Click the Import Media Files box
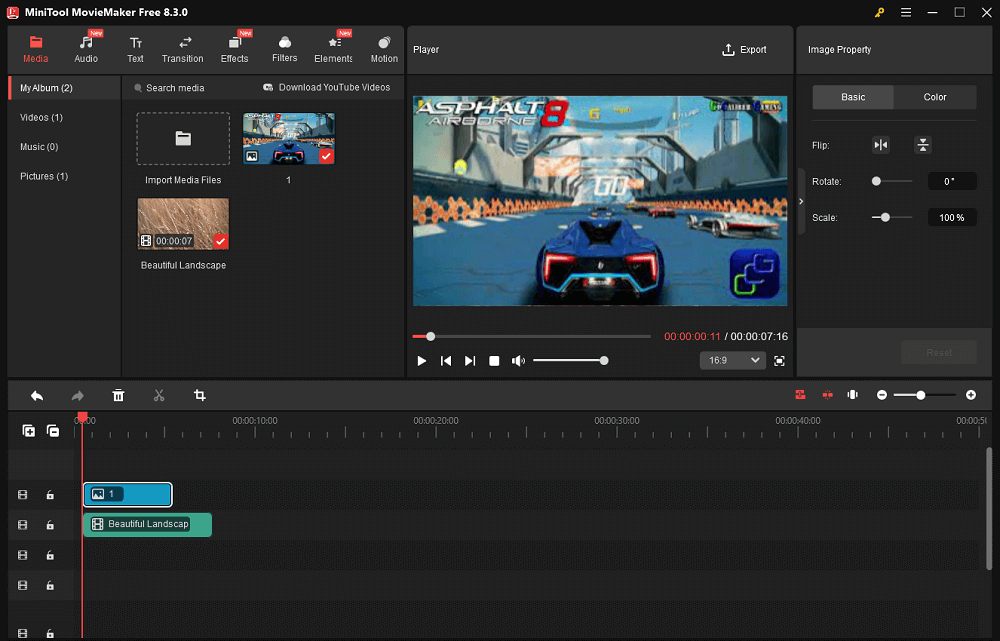 pos(183,139)
